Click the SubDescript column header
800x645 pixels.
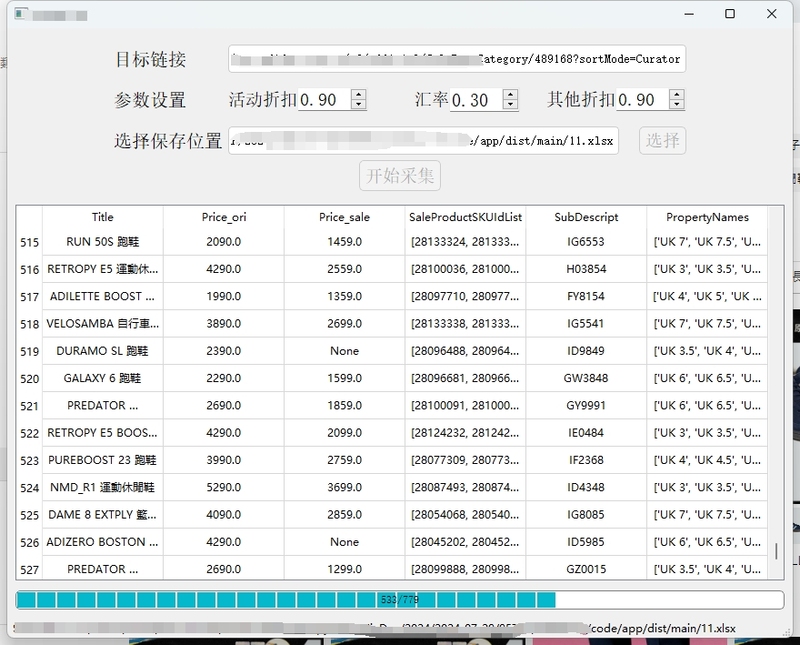586,217
